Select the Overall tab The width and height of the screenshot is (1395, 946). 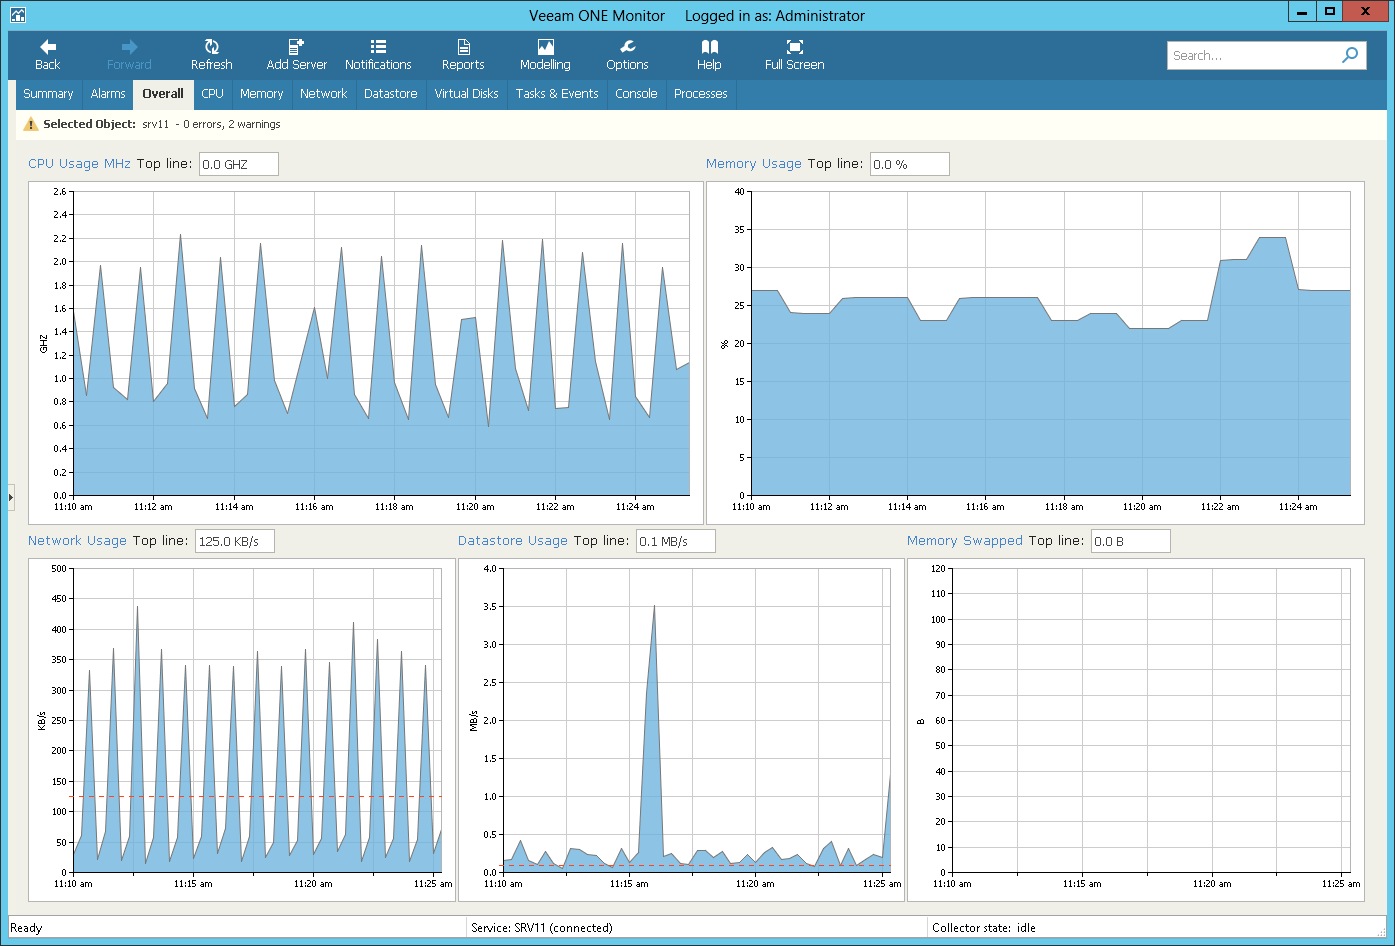(163, 94)
